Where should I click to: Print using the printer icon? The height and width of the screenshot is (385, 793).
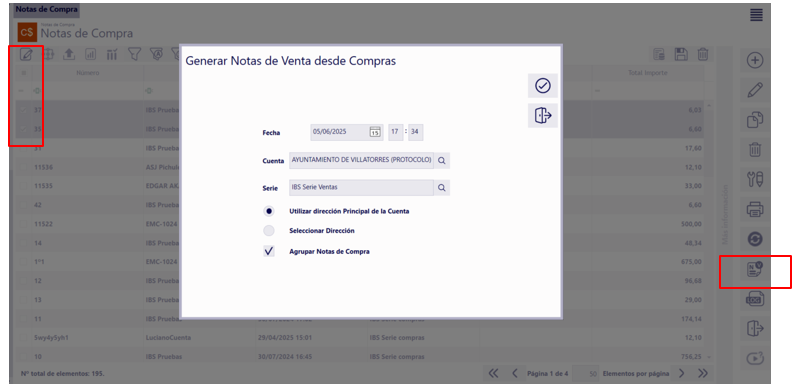point(755,209)
